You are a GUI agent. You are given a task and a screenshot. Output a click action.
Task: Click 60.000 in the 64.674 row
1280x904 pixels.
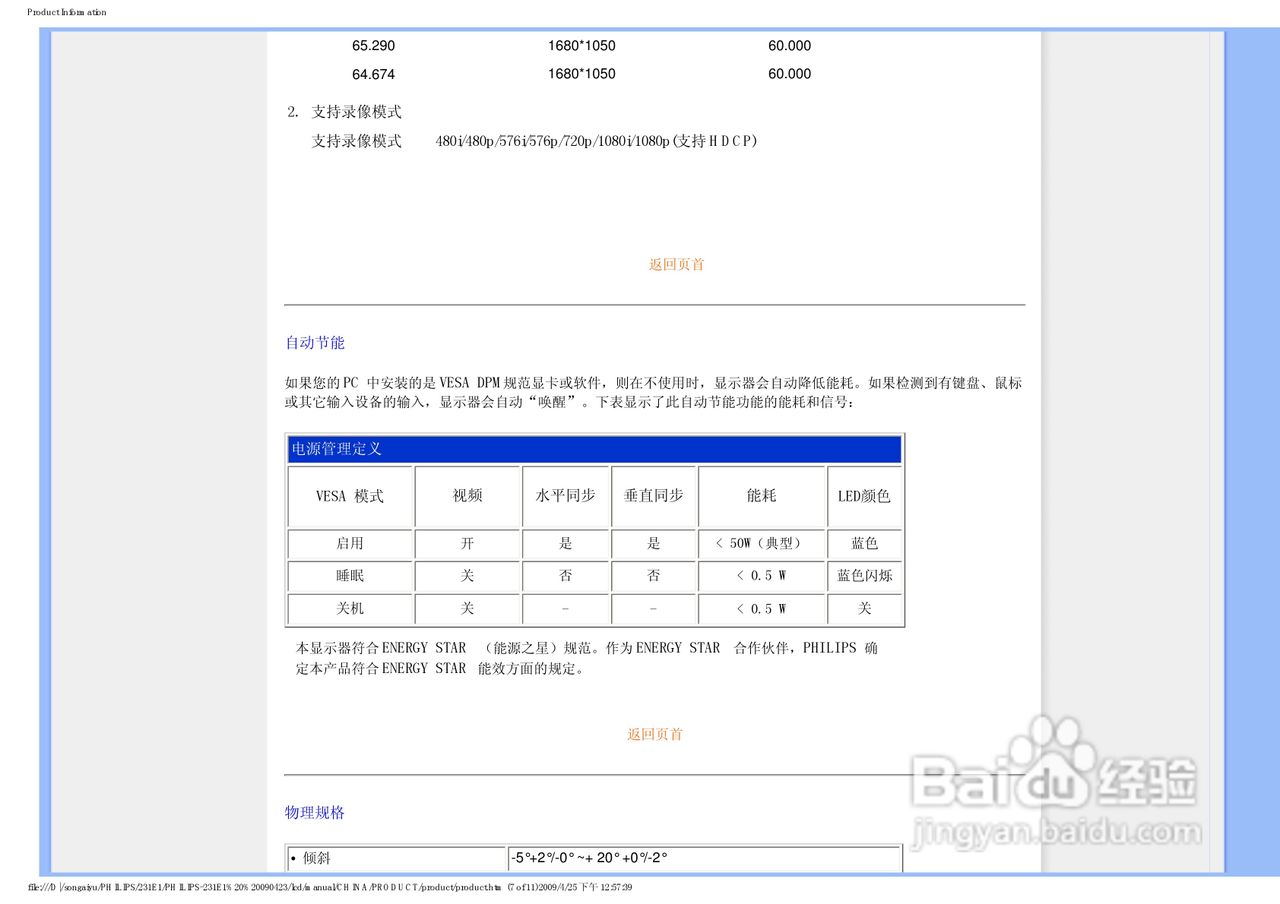click(x=790, y=74)
